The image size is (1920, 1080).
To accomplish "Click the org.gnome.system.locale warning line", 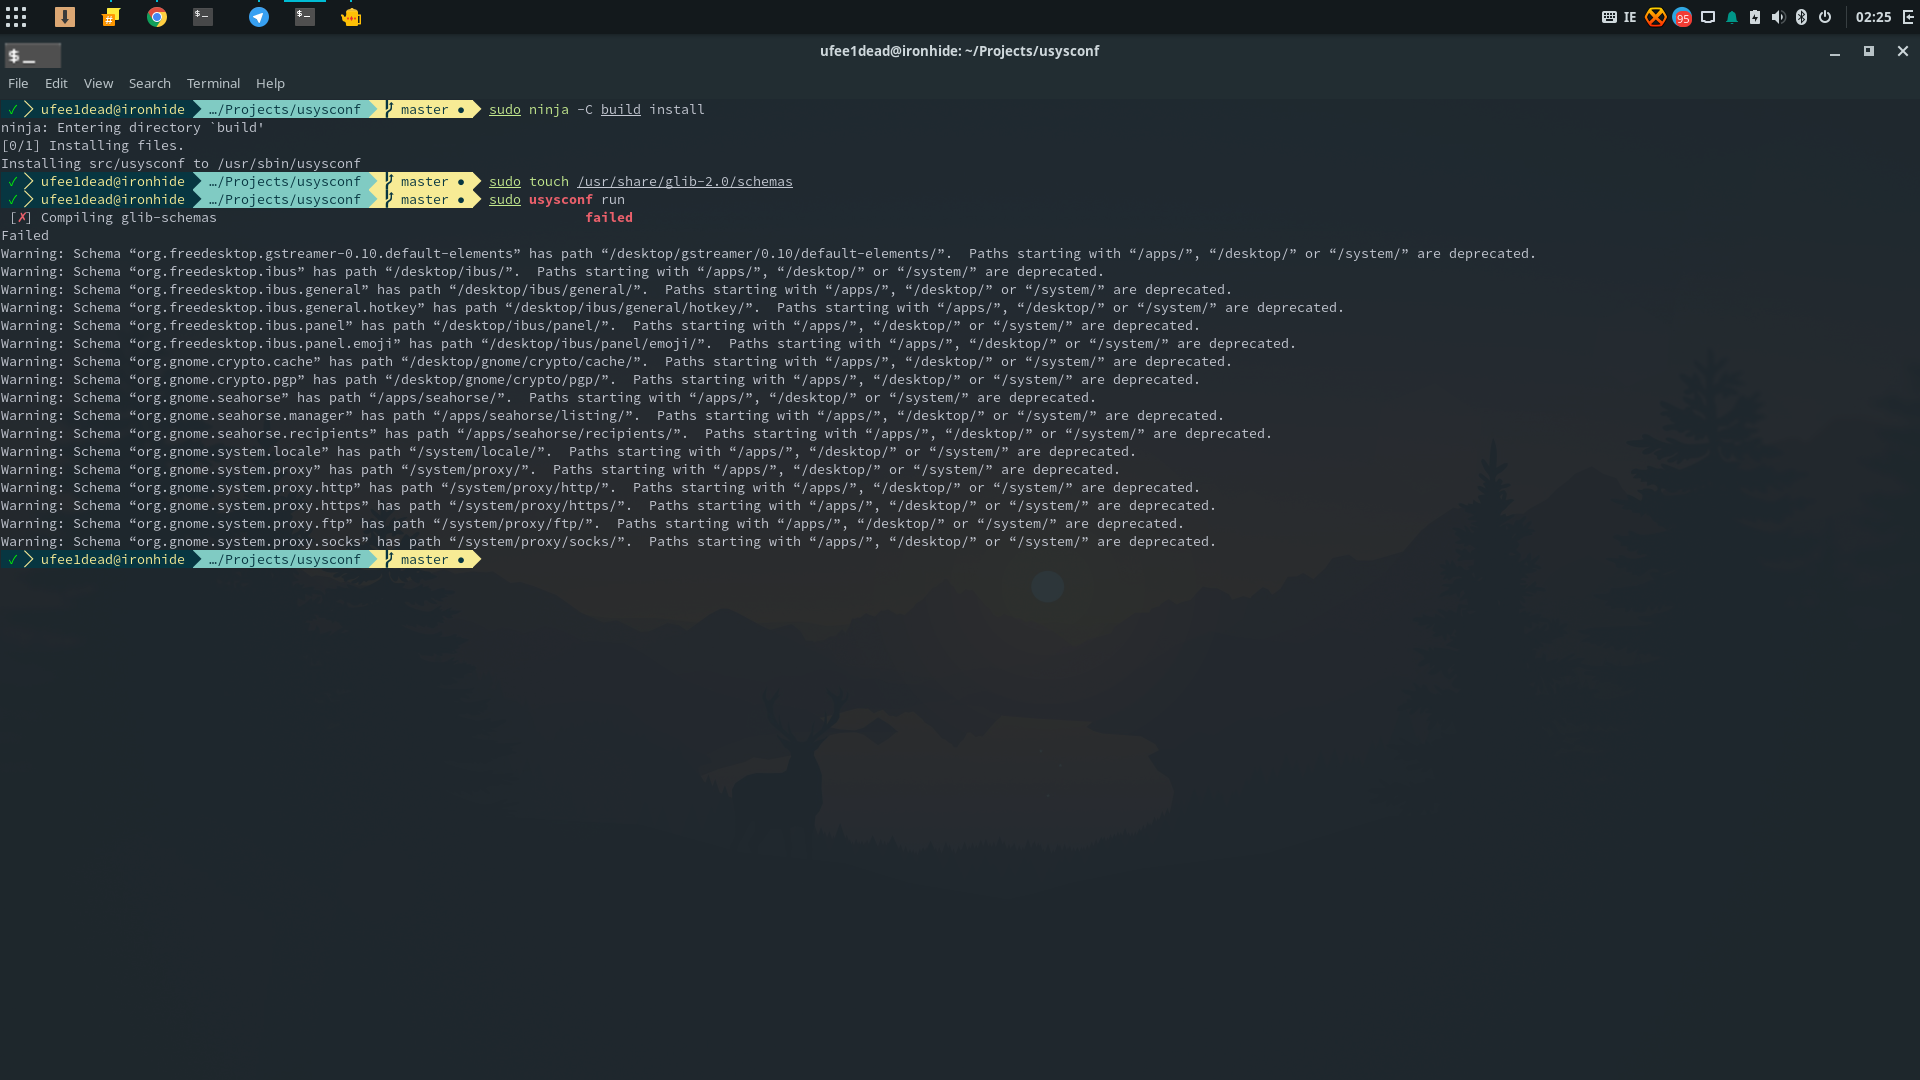I will click(569, 451).
